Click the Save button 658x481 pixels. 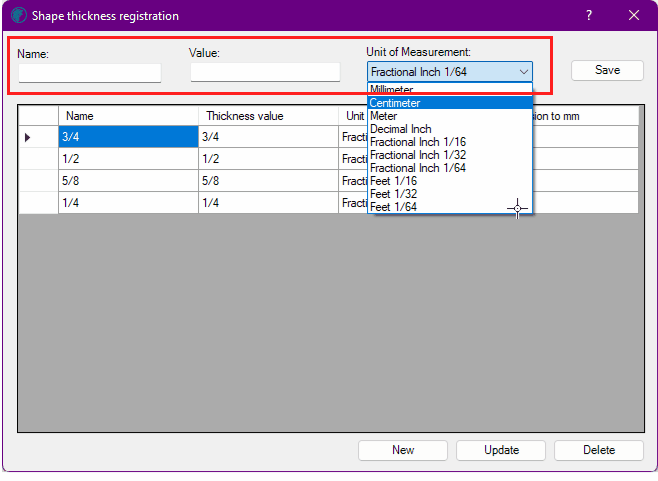coord(607,70)
